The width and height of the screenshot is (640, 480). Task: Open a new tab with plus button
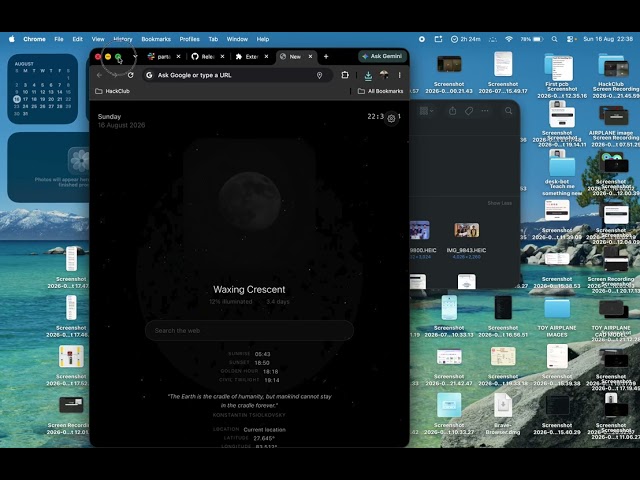326,57
